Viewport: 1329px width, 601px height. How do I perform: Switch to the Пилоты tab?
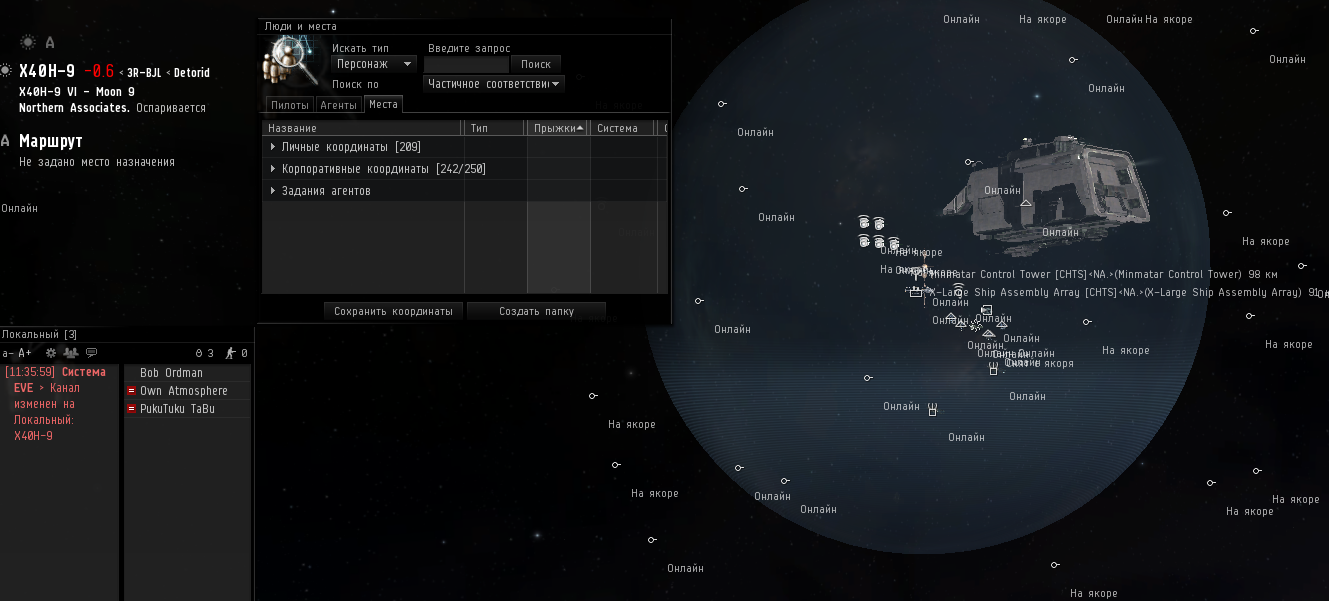click(289, 105)
